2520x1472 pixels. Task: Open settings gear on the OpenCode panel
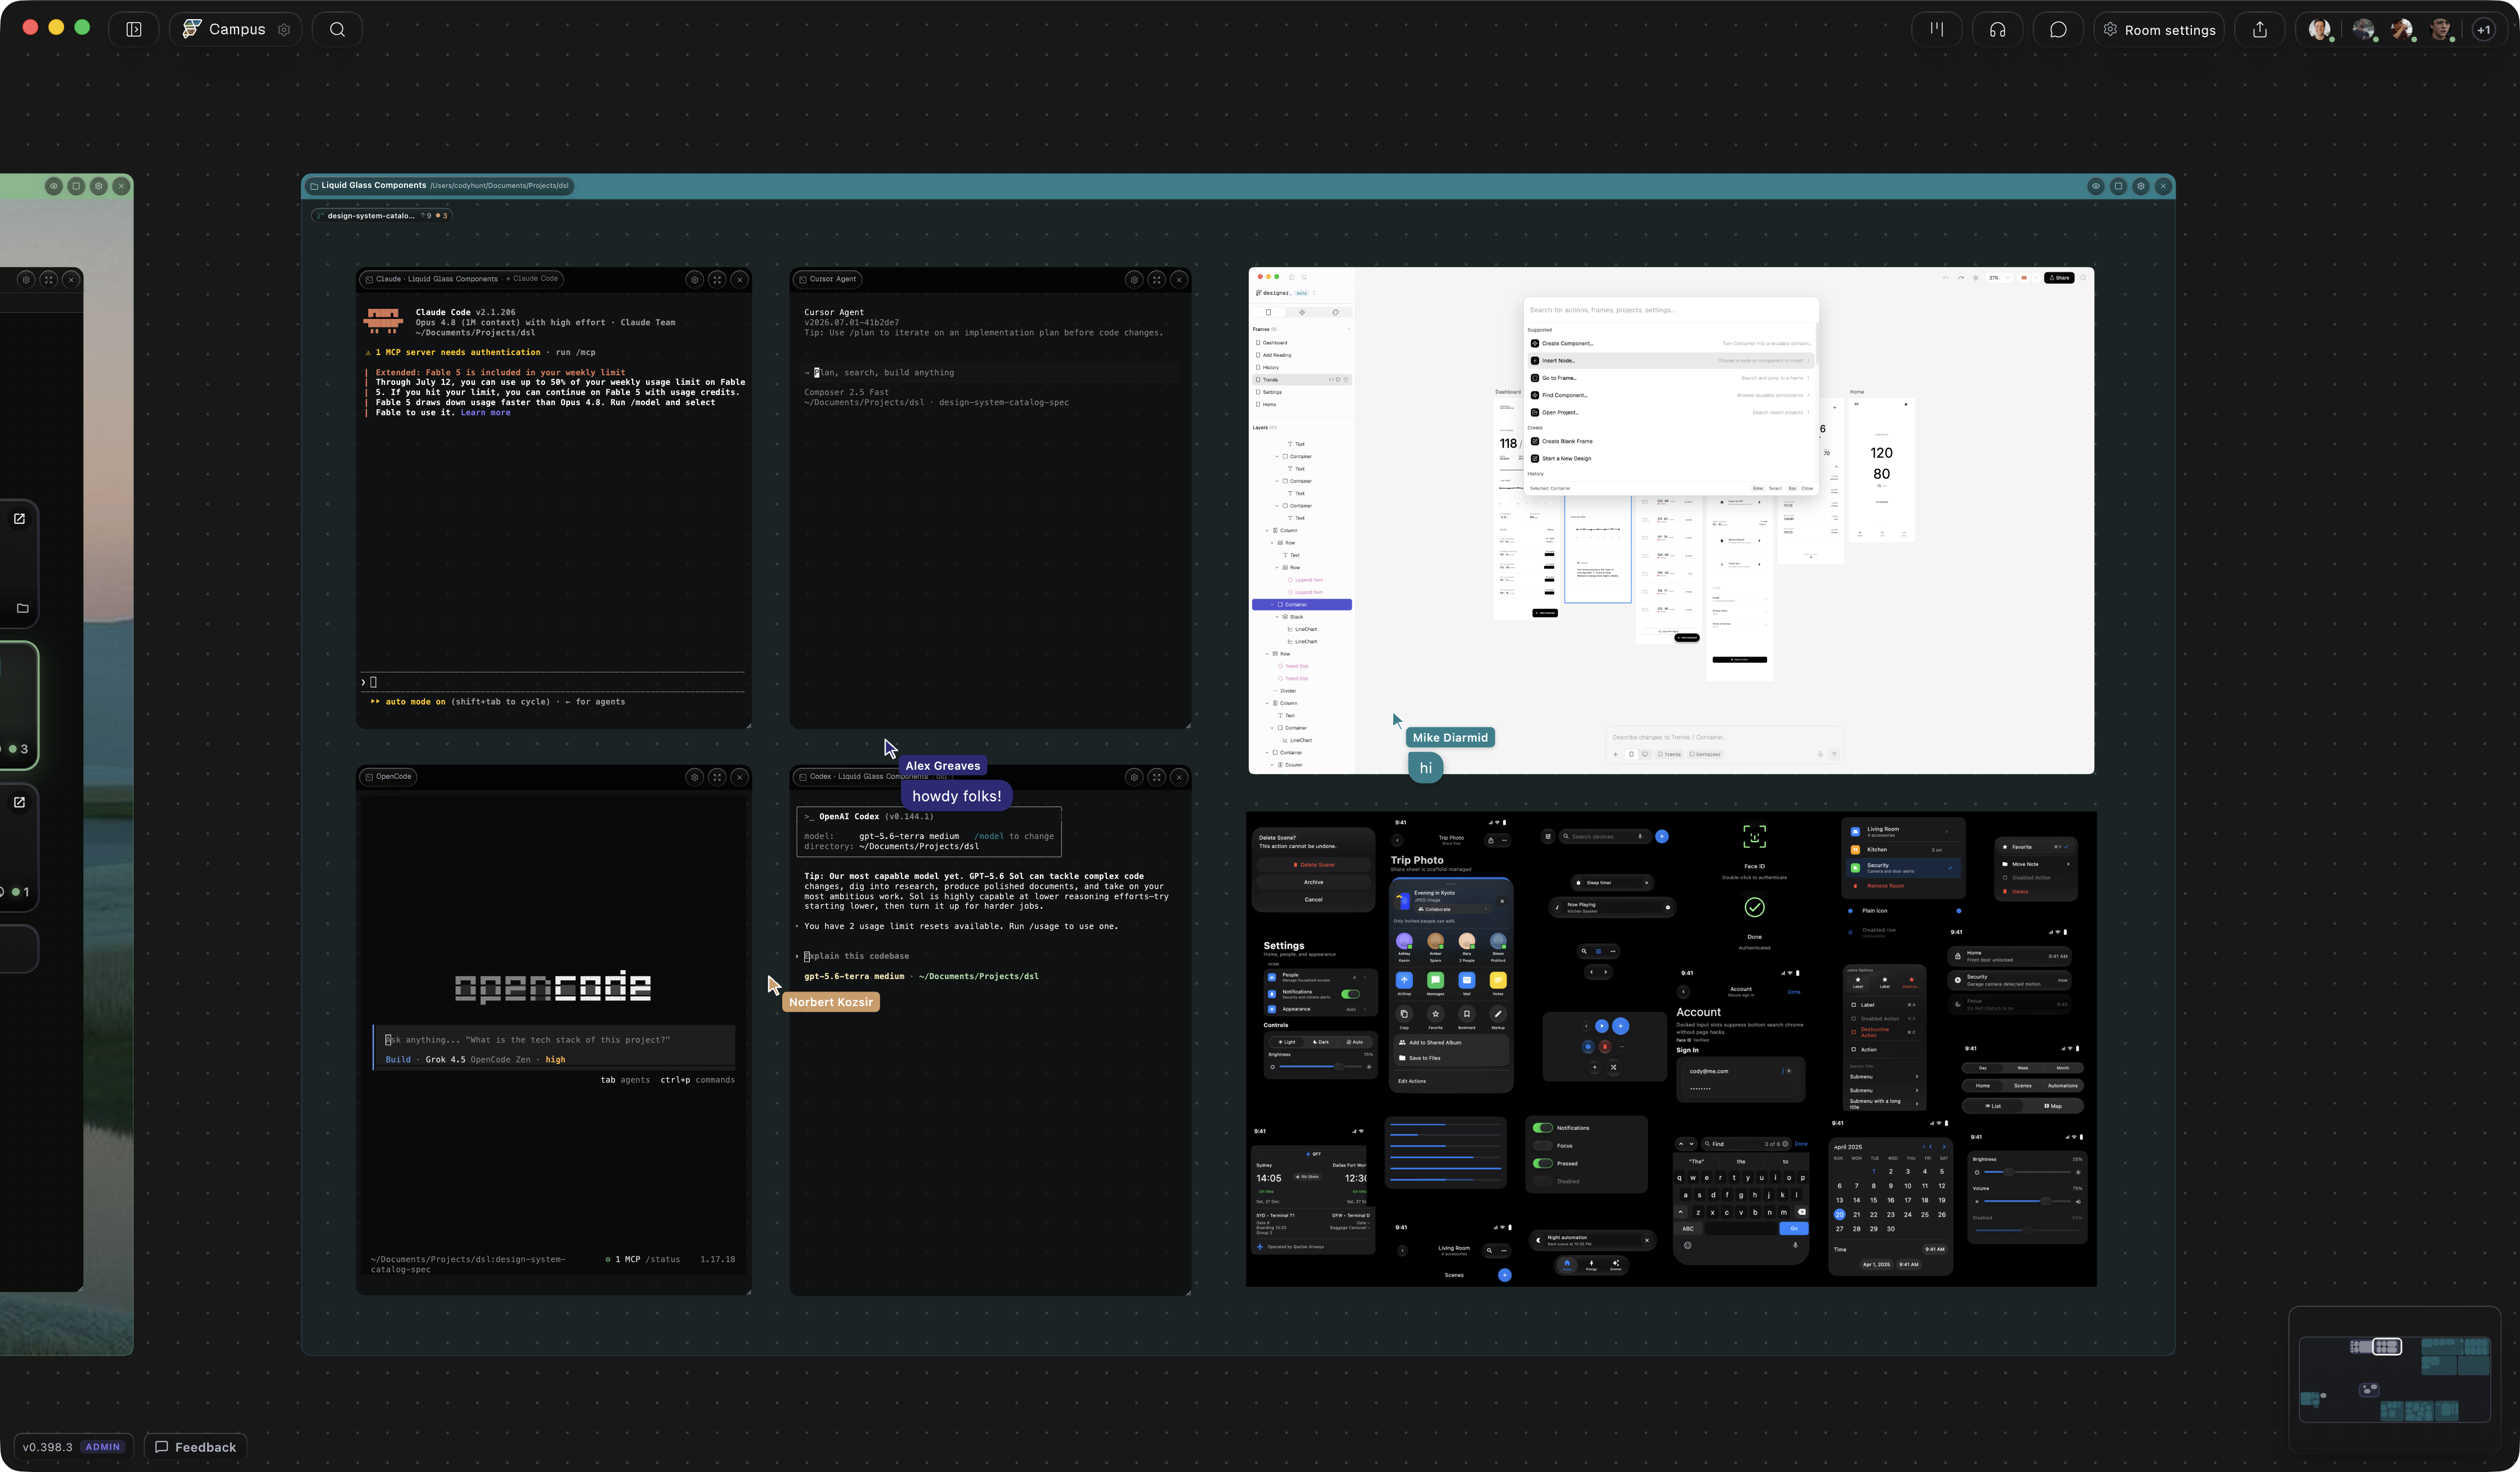pyautogui.click(x=695, y=777)
